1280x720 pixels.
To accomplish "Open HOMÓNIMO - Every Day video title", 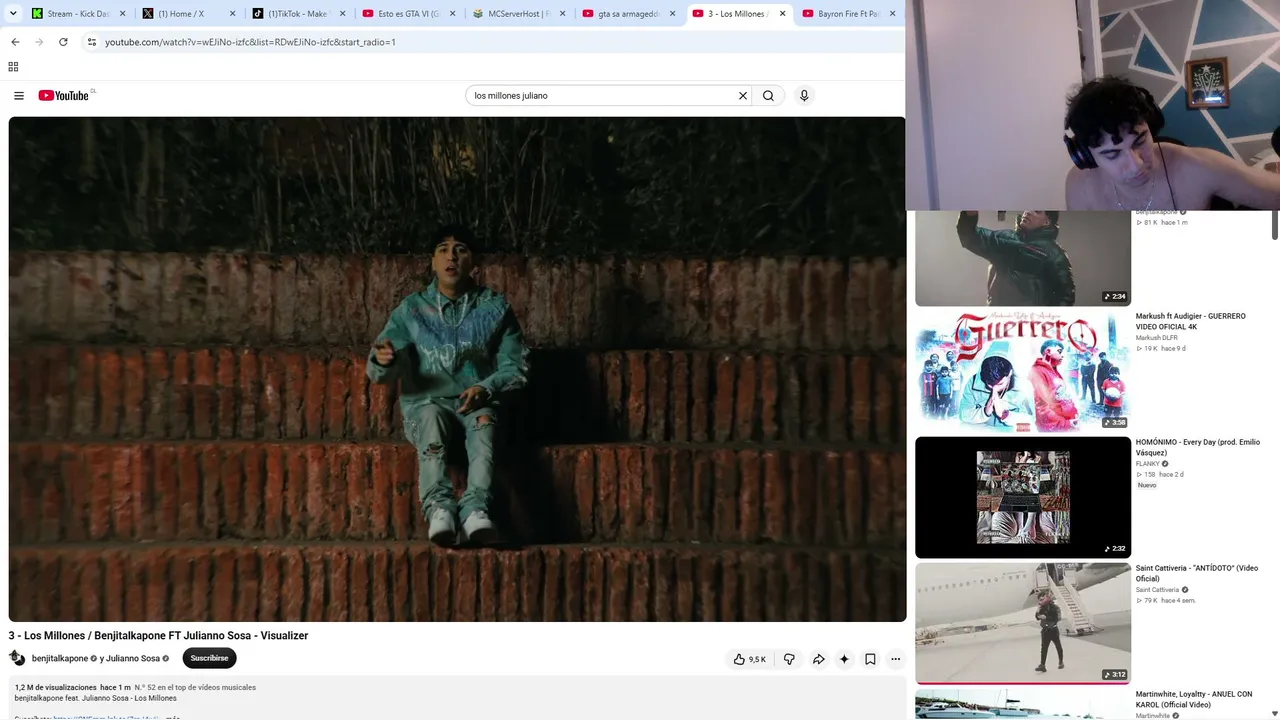I will click(x=1198, y=447).
